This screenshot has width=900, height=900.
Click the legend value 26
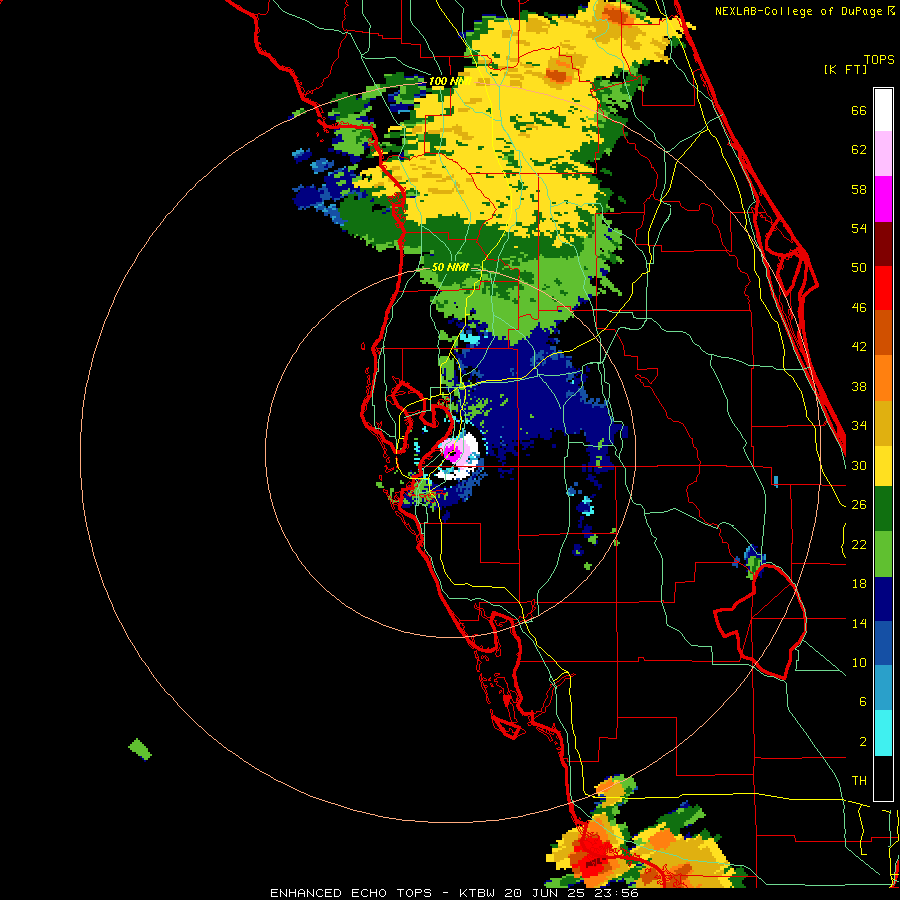click(x=859, y=505)
